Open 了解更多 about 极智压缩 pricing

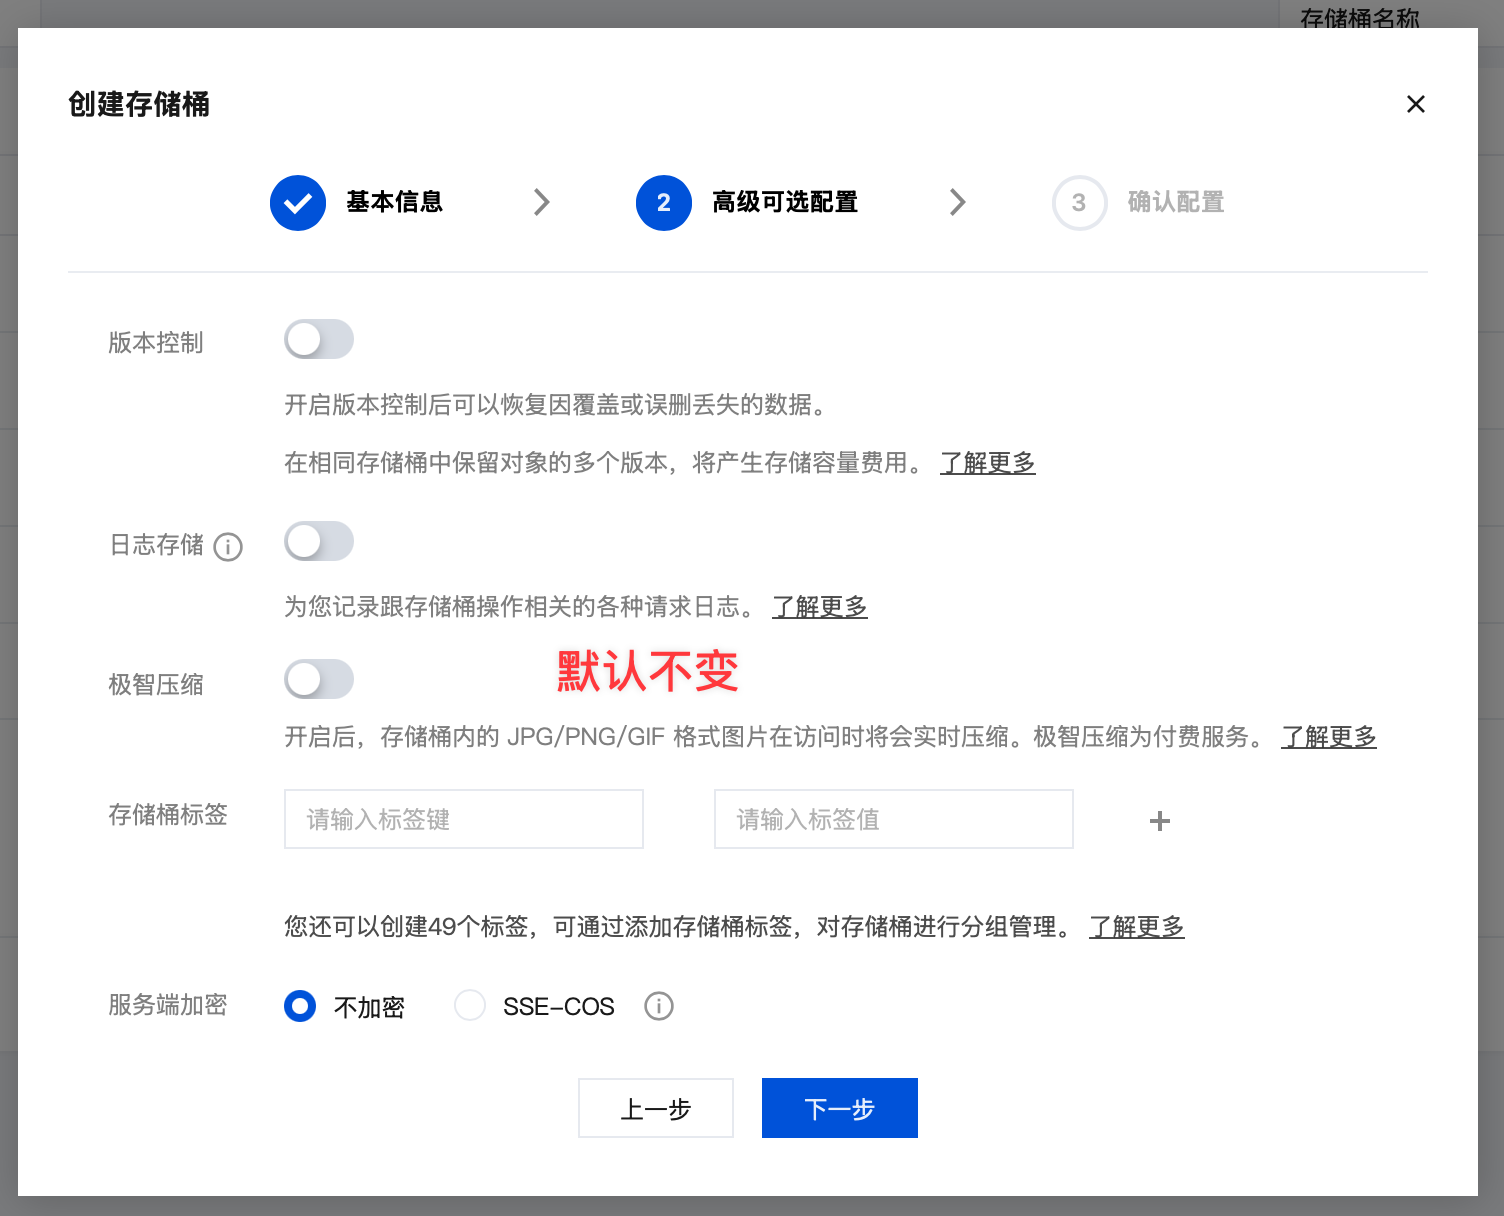[1328, 737]
